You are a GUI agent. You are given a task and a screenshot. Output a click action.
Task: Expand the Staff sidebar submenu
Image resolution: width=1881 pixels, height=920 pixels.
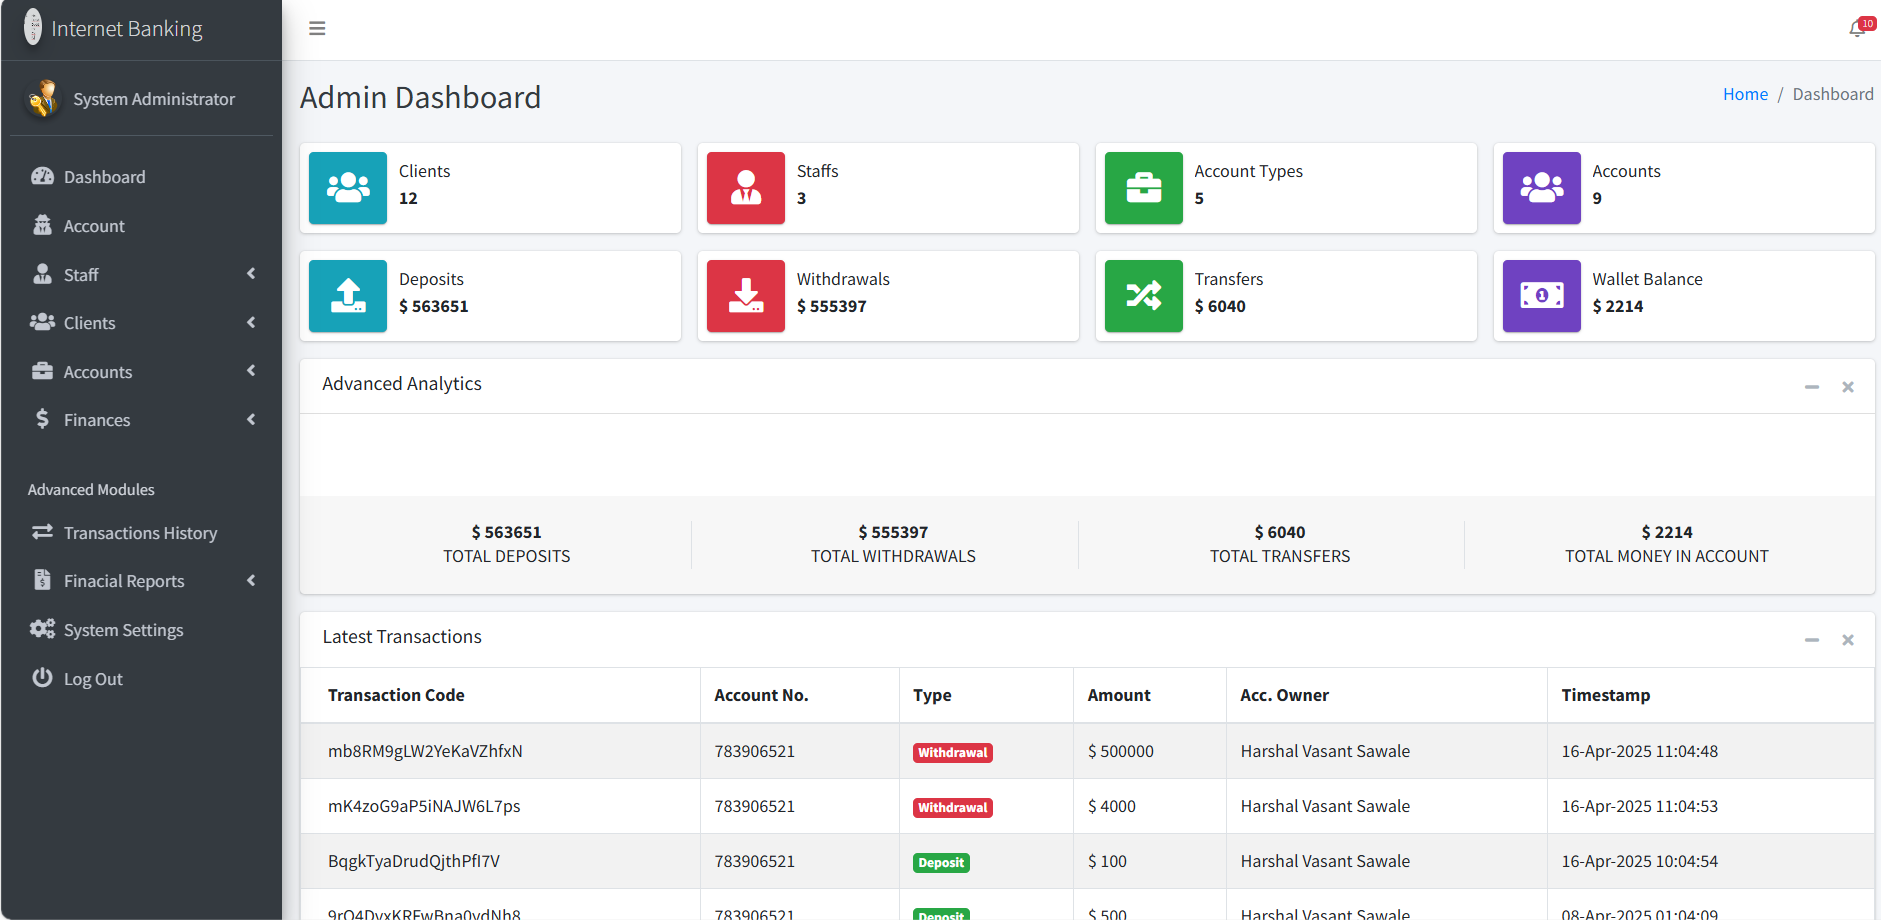pos(141,274)
